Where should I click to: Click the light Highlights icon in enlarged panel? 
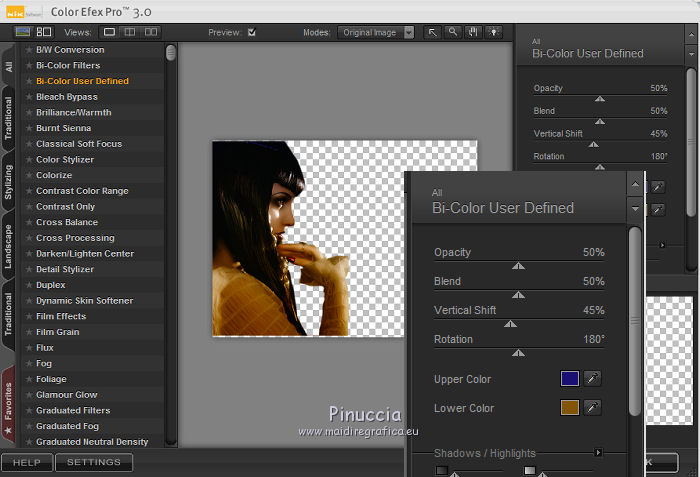click(x=530, y=470)
